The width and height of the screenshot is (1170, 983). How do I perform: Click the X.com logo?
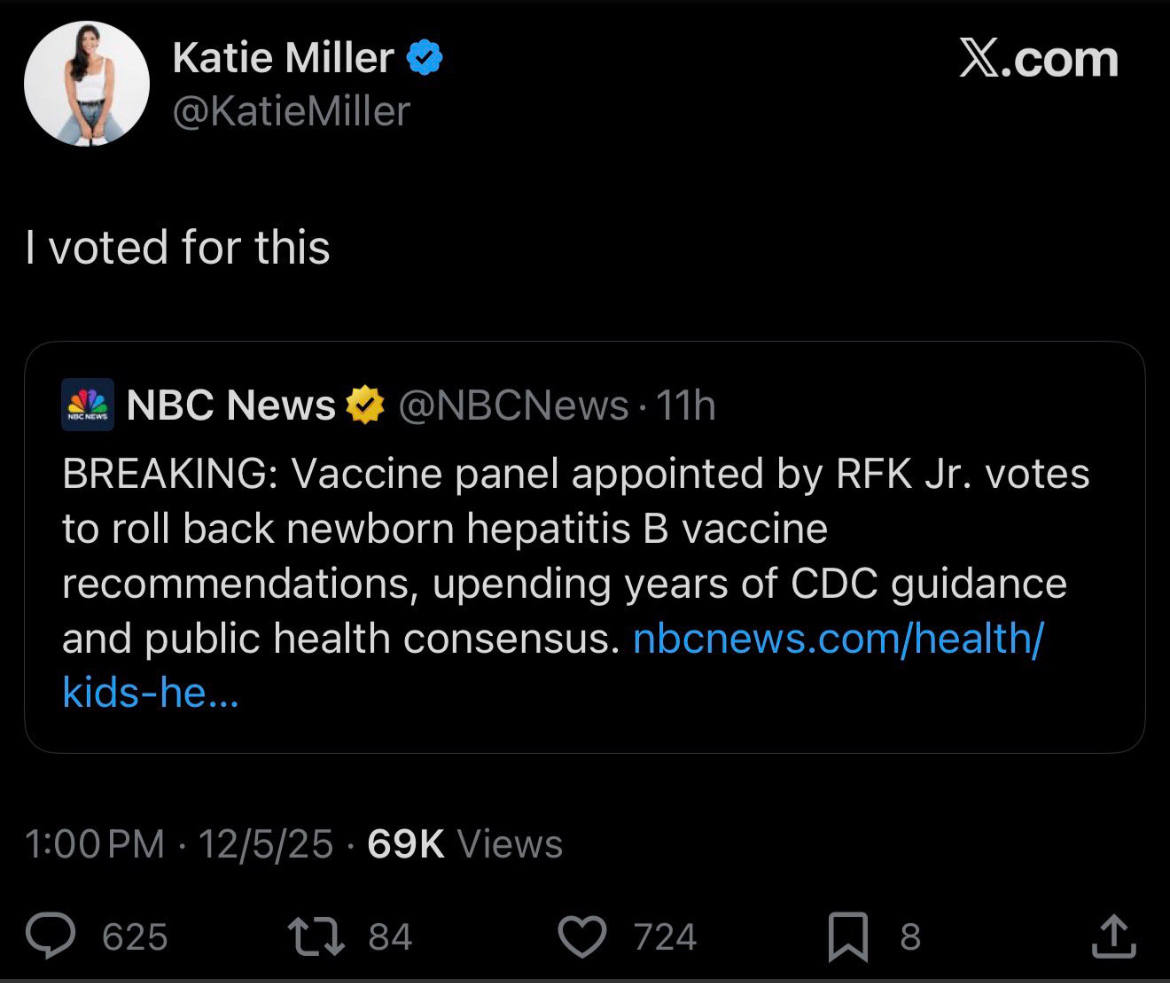1038,60
